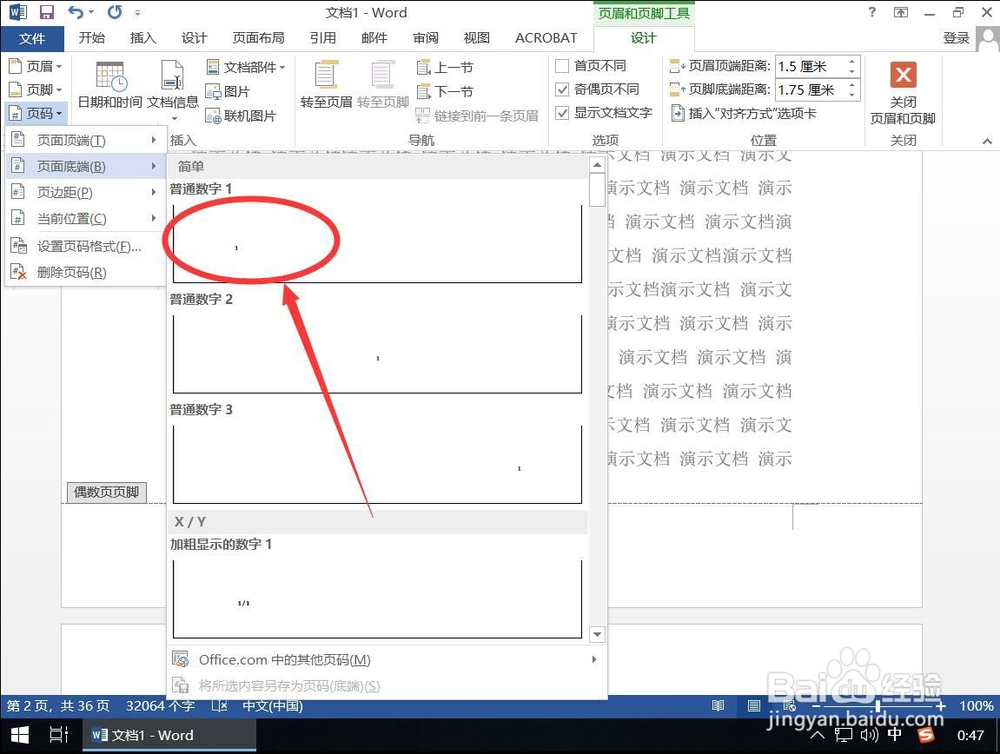1000x754 pixels.
Task: Choose Remove Page Numbers (删除页码)
Action: pyautogui.click(x=85, y=272)
